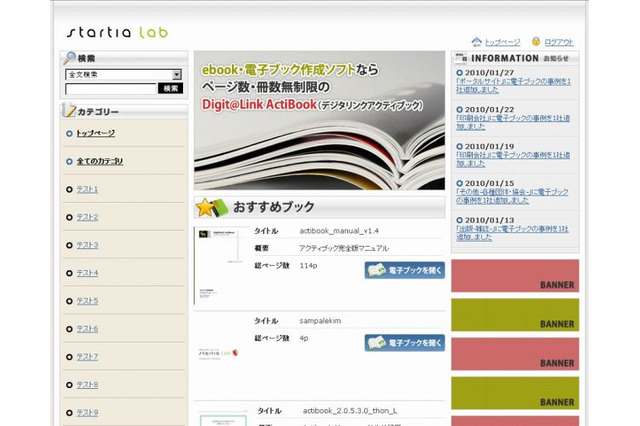Image resolution: width=640 pixels, height=426 pixels.
Task: Open the actibook_manual_v1.4 cover thumbnail
Action: (x=221, y=266)
